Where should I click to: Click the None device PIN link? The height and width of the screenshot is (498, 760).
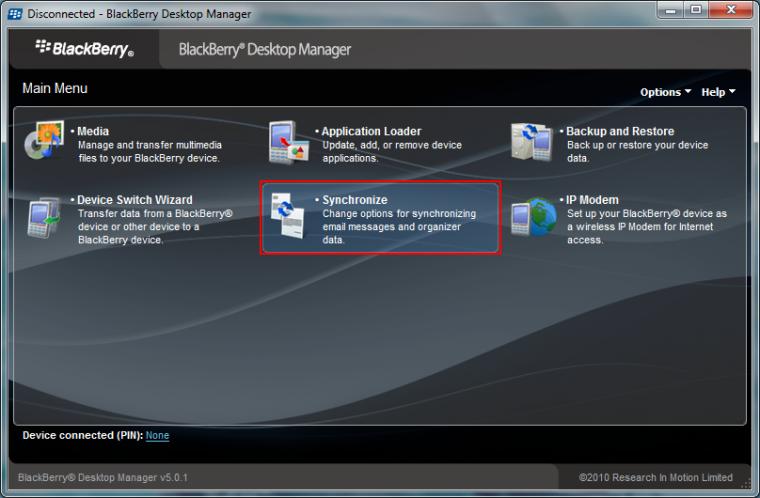158,435
